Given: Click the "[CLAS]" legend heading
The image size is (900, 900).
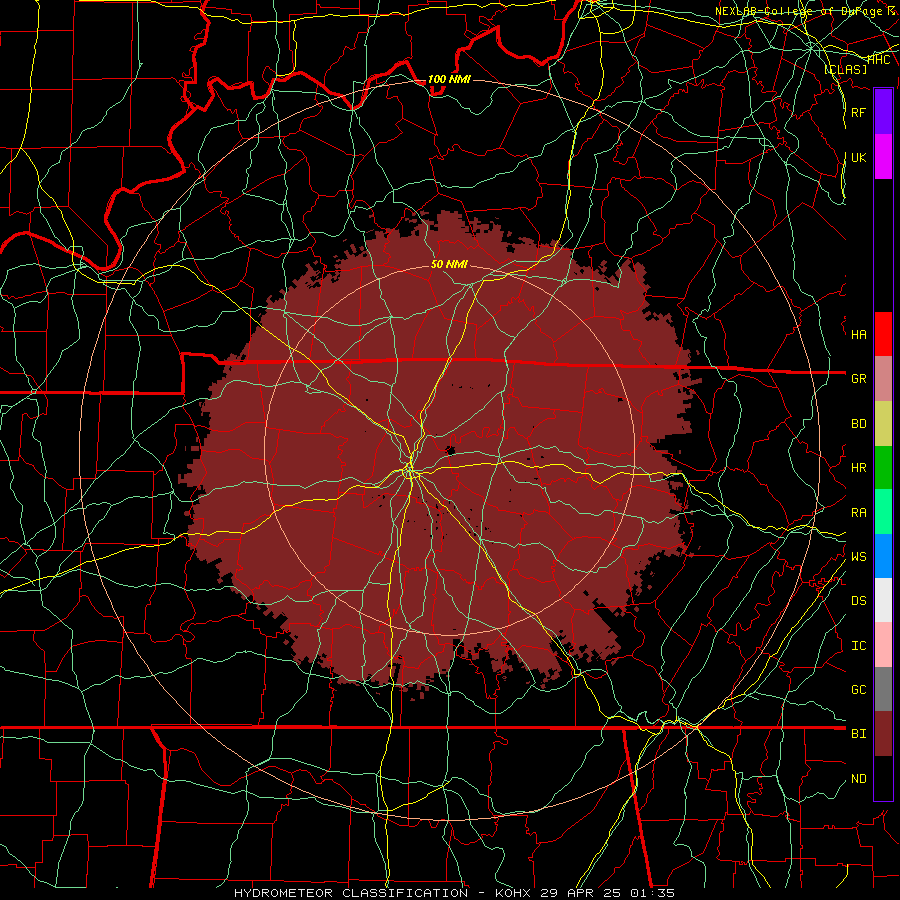Looking at the screenshot, I should click(x=845, y=70).
